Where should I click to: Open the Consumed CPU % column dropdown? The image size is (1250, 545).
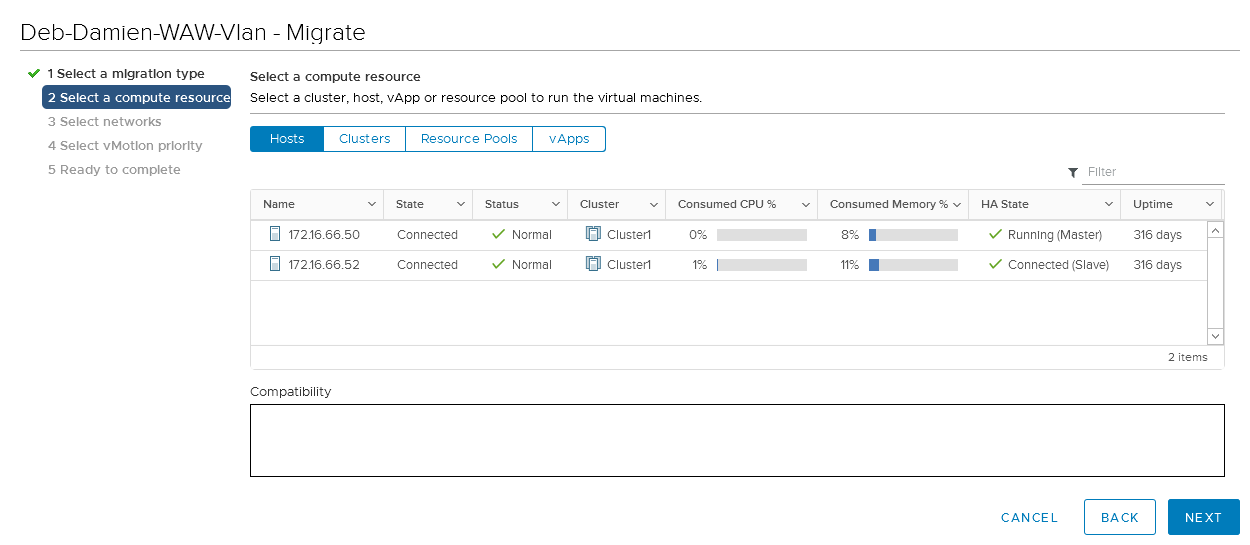[805, 204]
